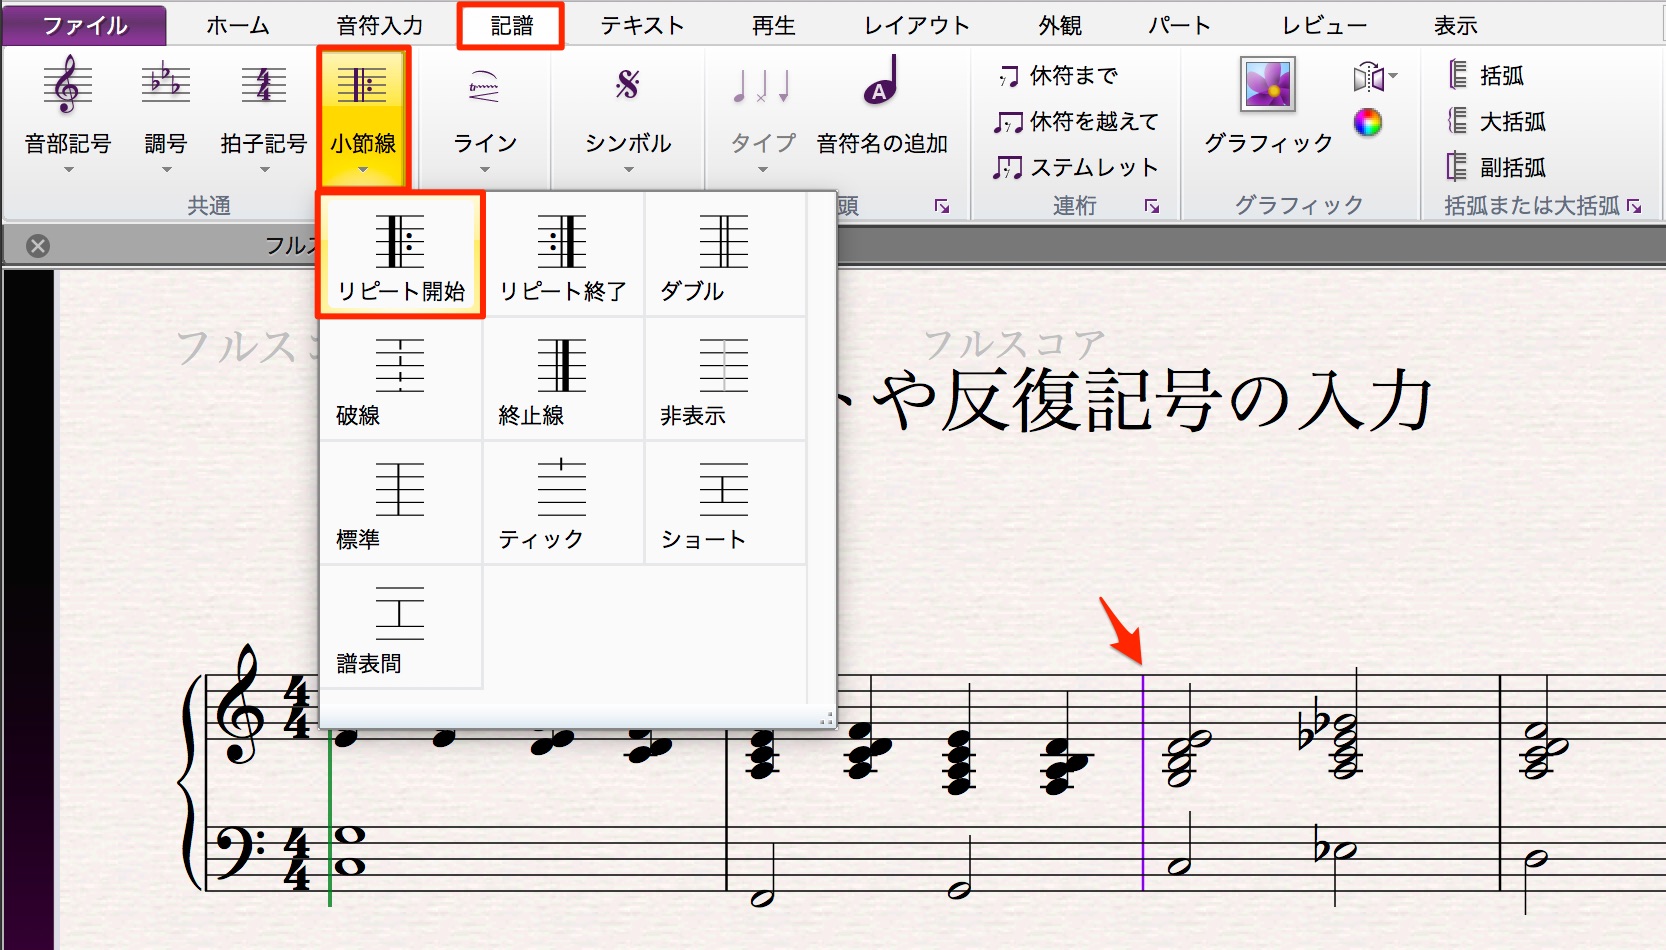The image size is (1666, 950).
Task: Switch to the 音符入力 tab
Action: tap(380, 25)
